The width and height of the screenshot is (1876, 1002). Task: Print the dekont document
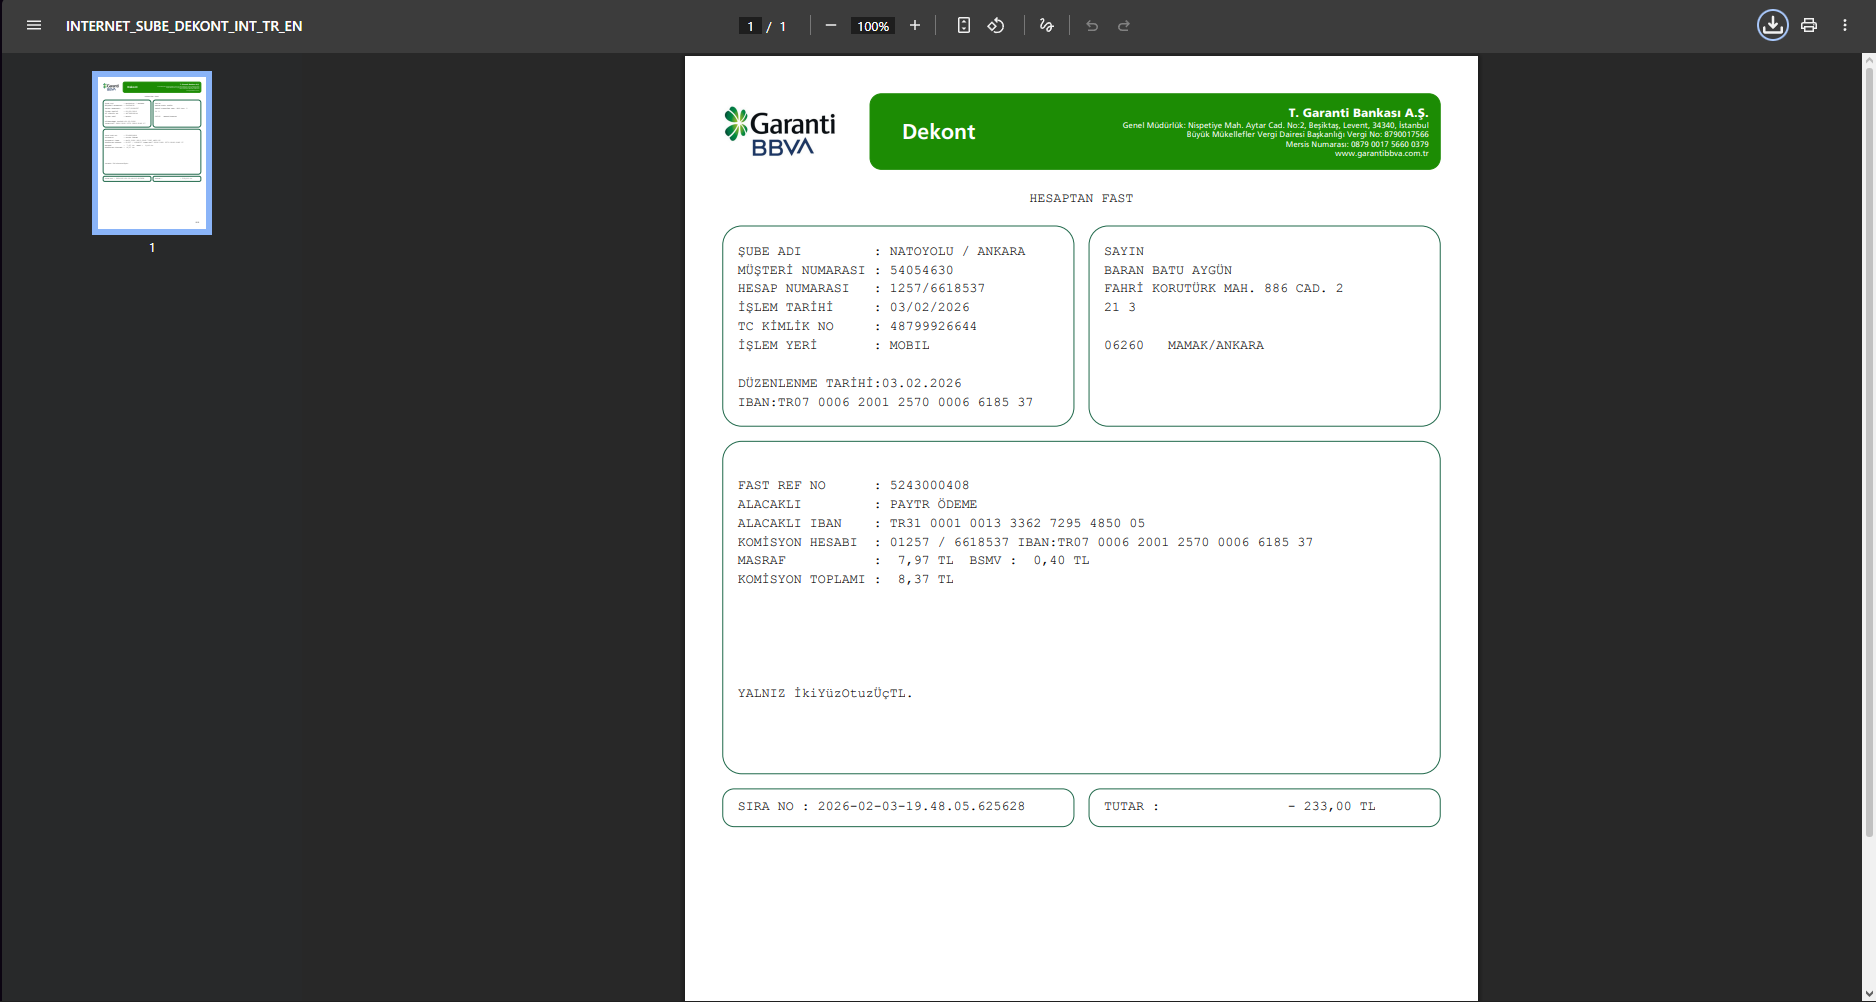[x=1809, y=26]
